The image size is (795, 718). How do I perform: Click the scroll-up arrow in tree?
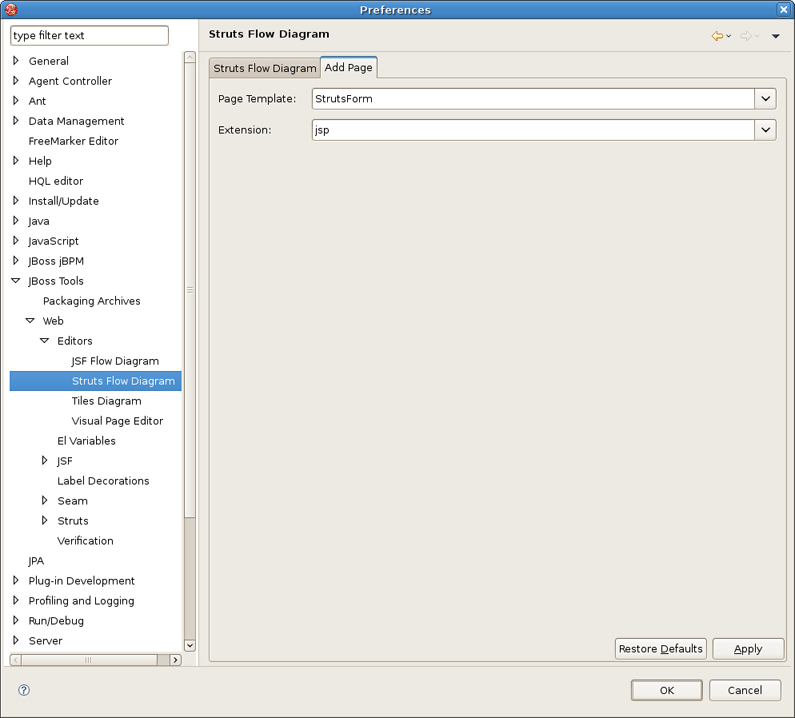click(x=190, y=57)
